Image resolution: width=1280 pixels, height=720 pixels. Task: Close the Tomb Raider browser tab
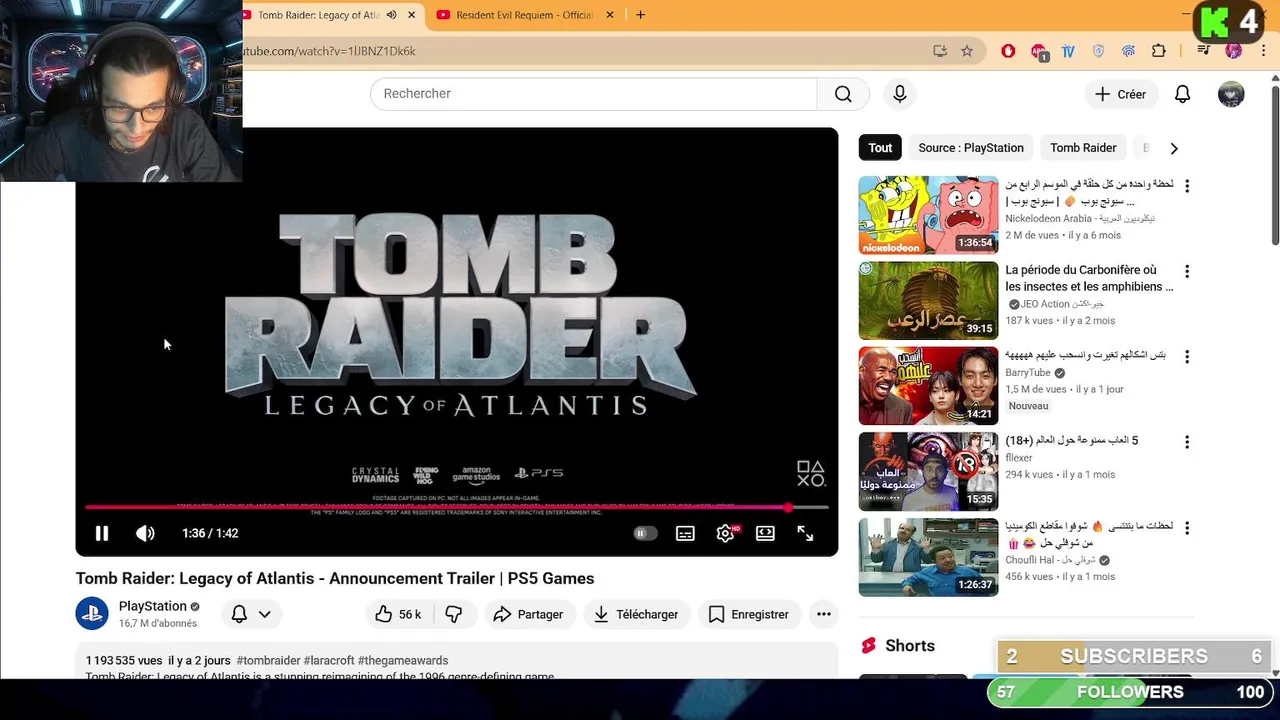[411, 15]
